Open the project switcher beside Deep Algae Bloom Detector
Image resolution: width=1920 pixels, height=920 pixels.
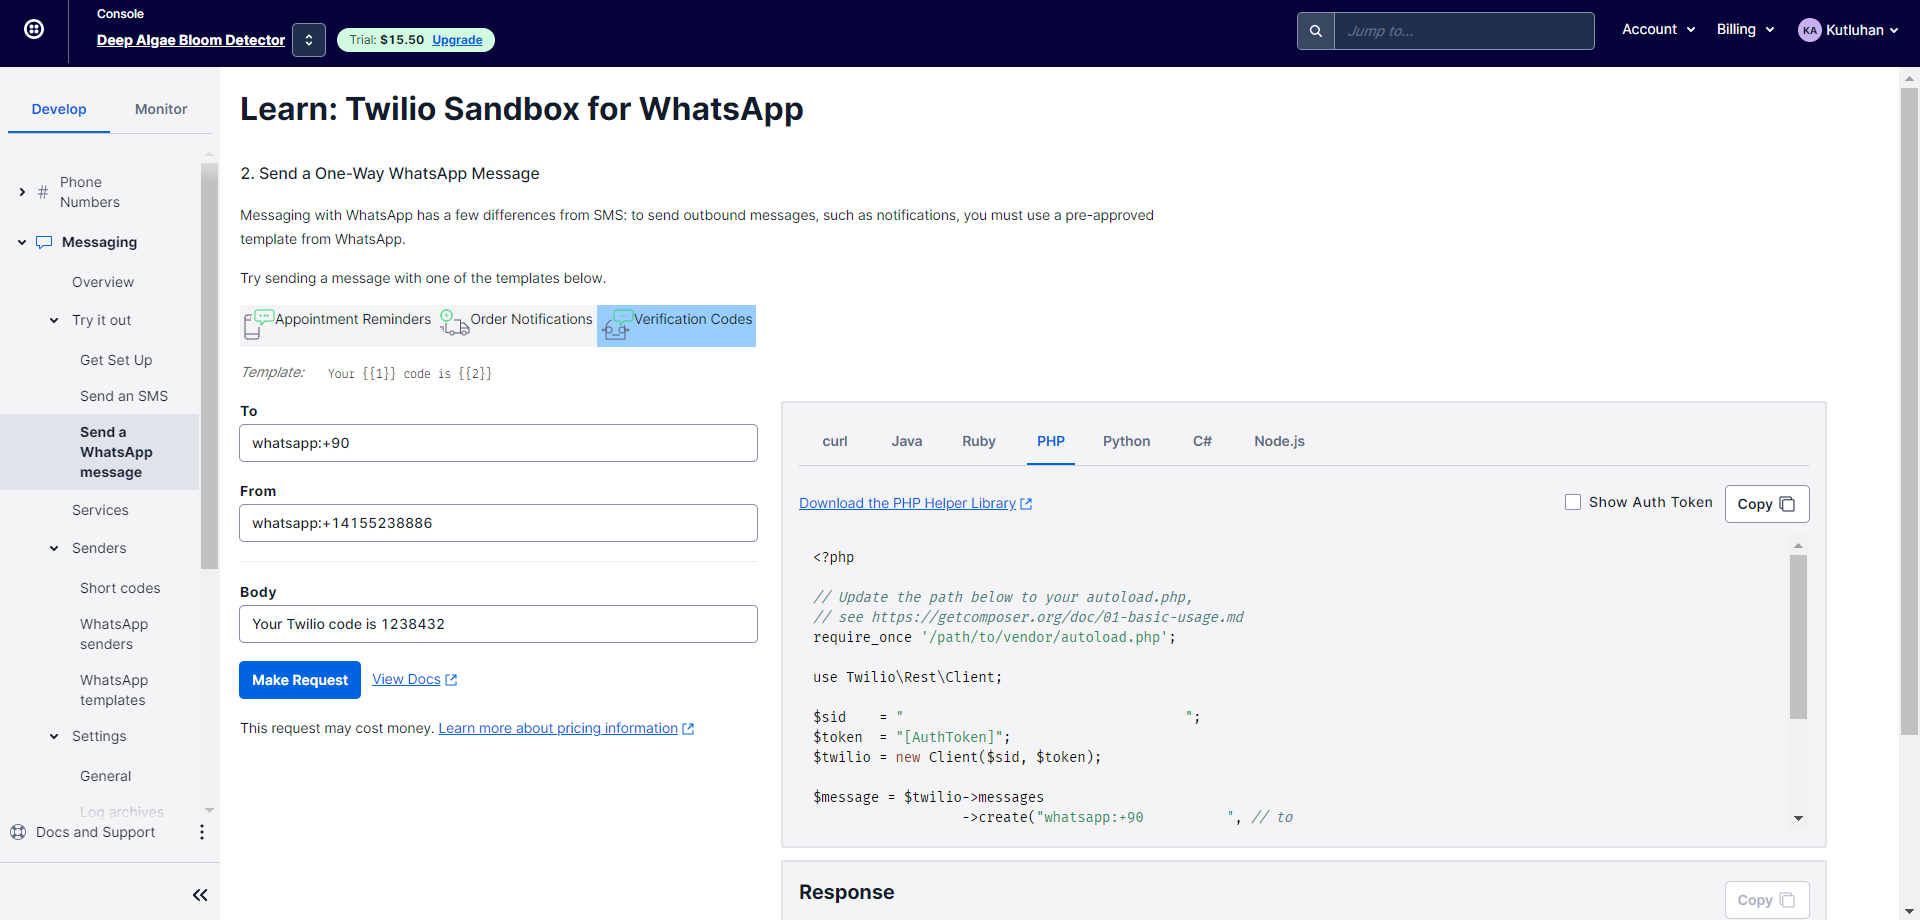tap(308, 39)
